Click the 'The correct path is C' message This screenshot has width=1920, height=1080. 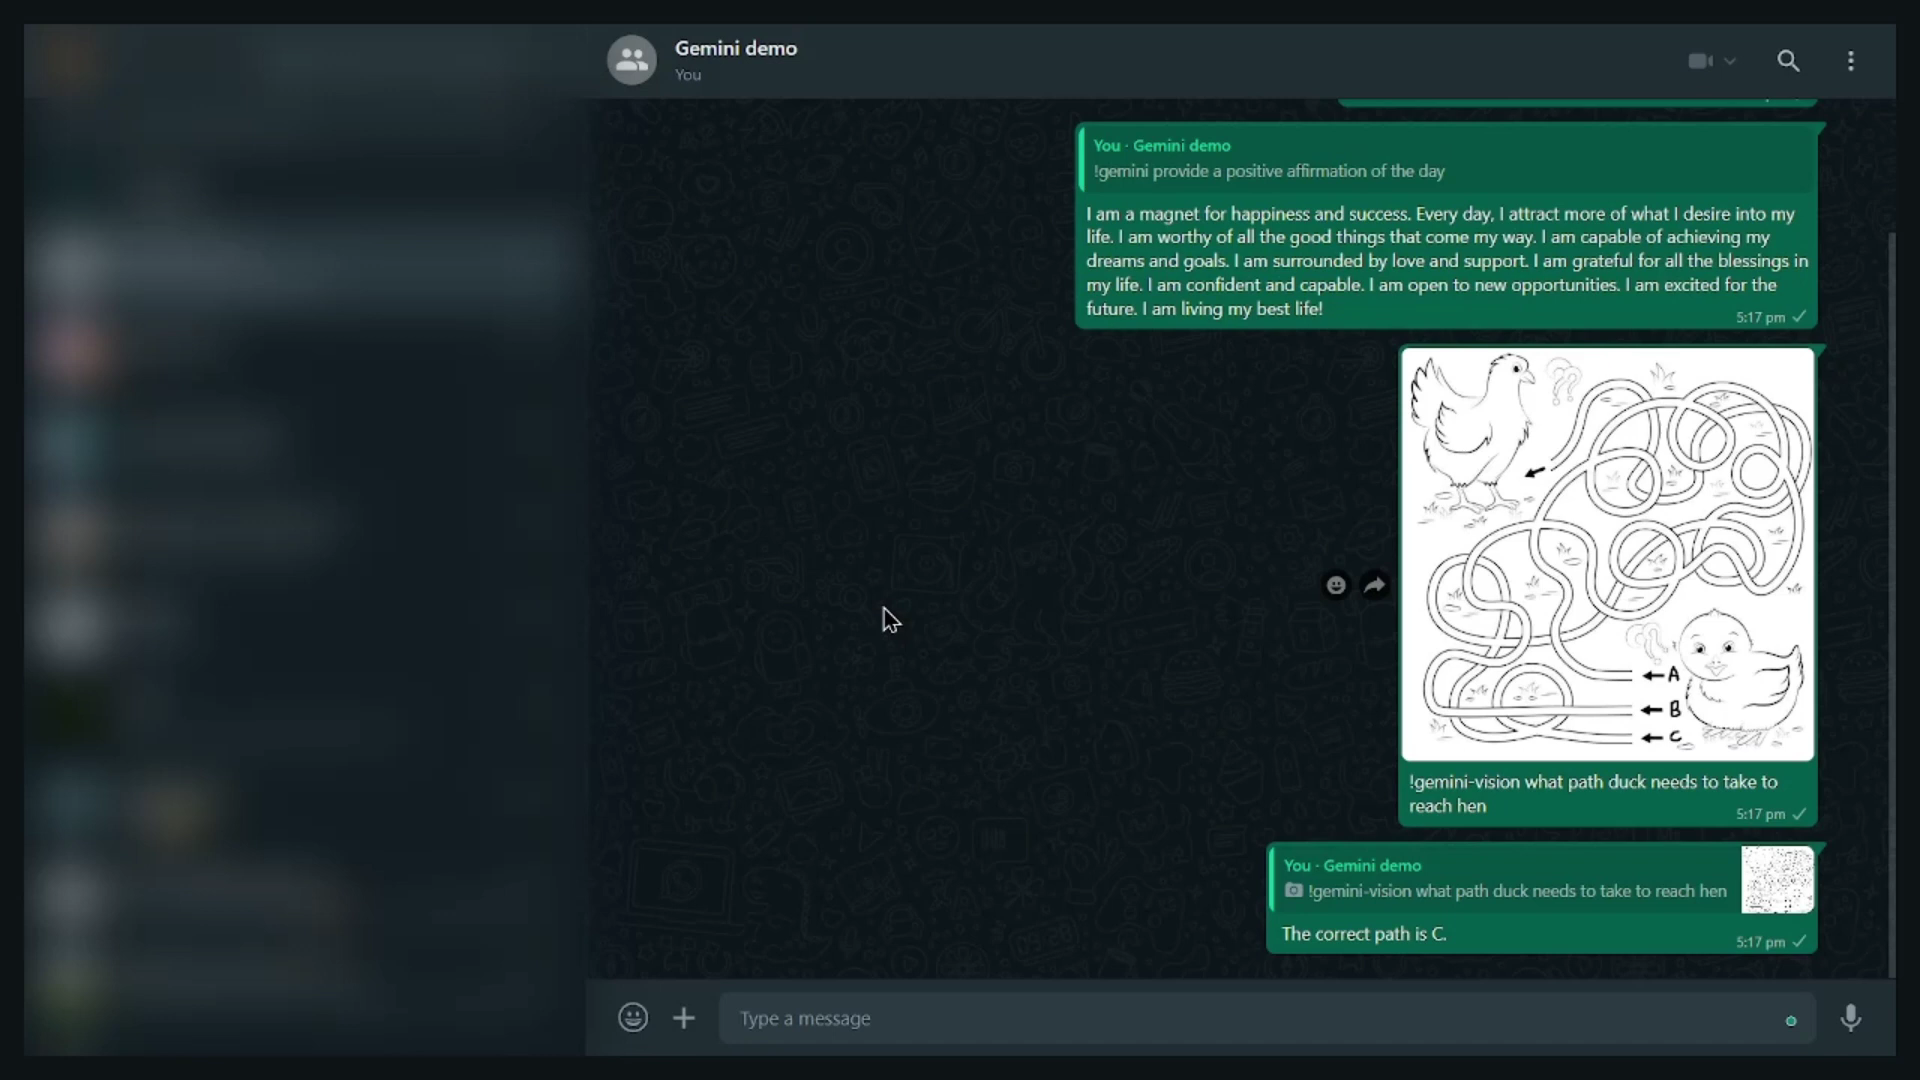click(1364, 934)
